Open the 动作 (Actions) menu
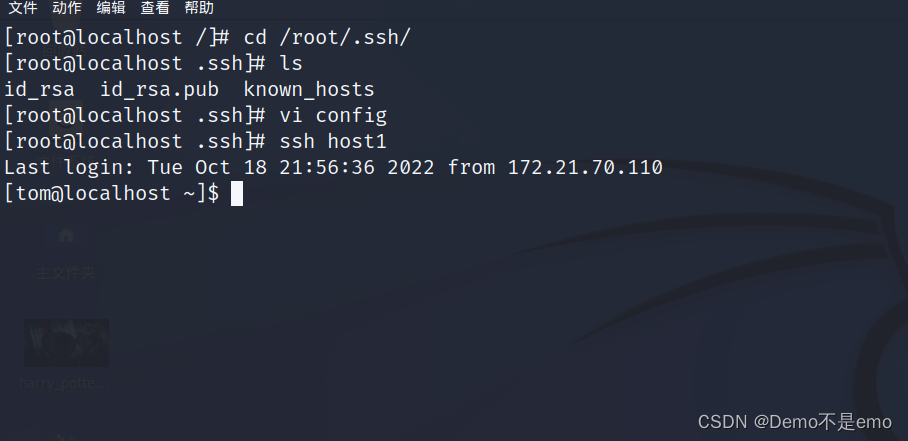The height and width of the screenshot is (441, 908). point(67,8)
